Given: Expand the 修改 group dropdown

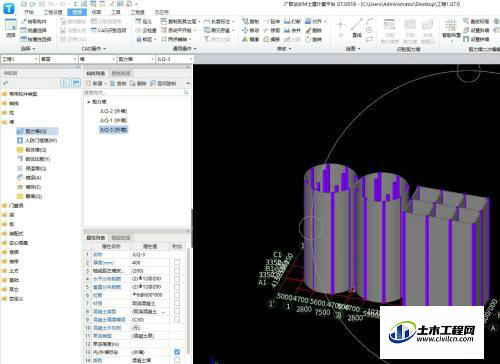Looking at the screenshot, I should [x=284, y=49].
